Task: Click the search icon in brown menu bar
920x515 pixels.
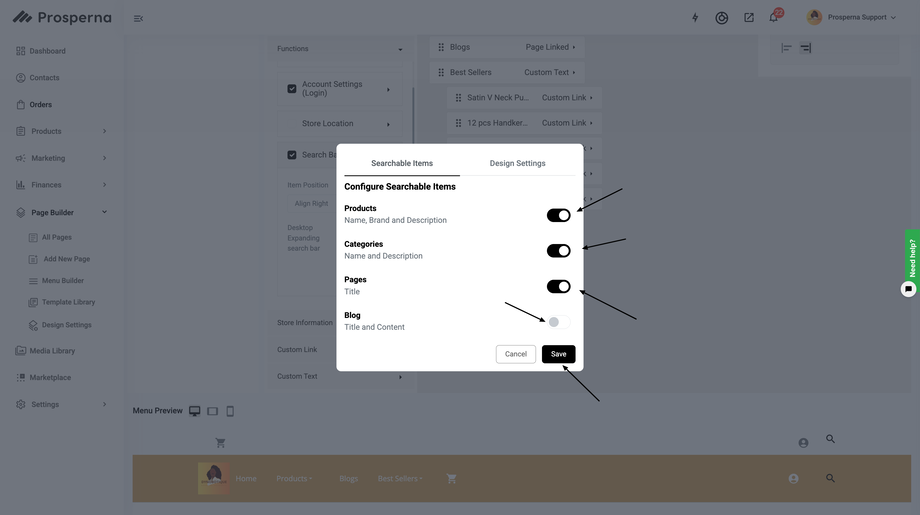Action: pyautogui.click(x=830, y=478)
